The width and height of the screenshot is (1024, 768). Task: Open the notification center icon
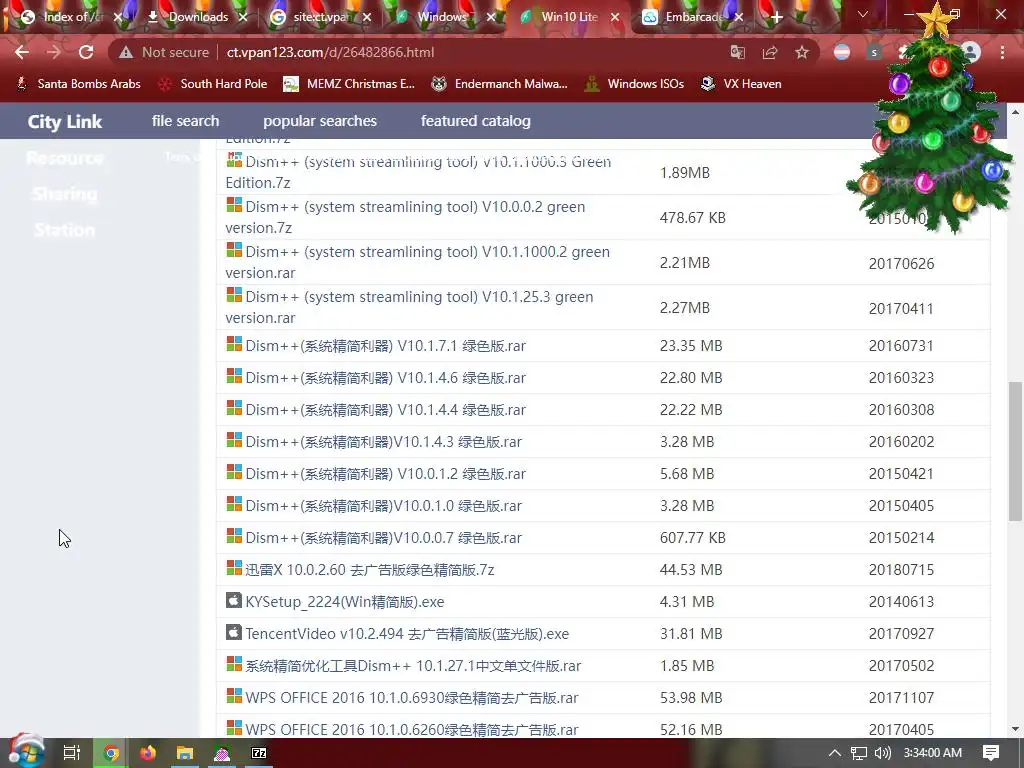(x=991, y=753)
